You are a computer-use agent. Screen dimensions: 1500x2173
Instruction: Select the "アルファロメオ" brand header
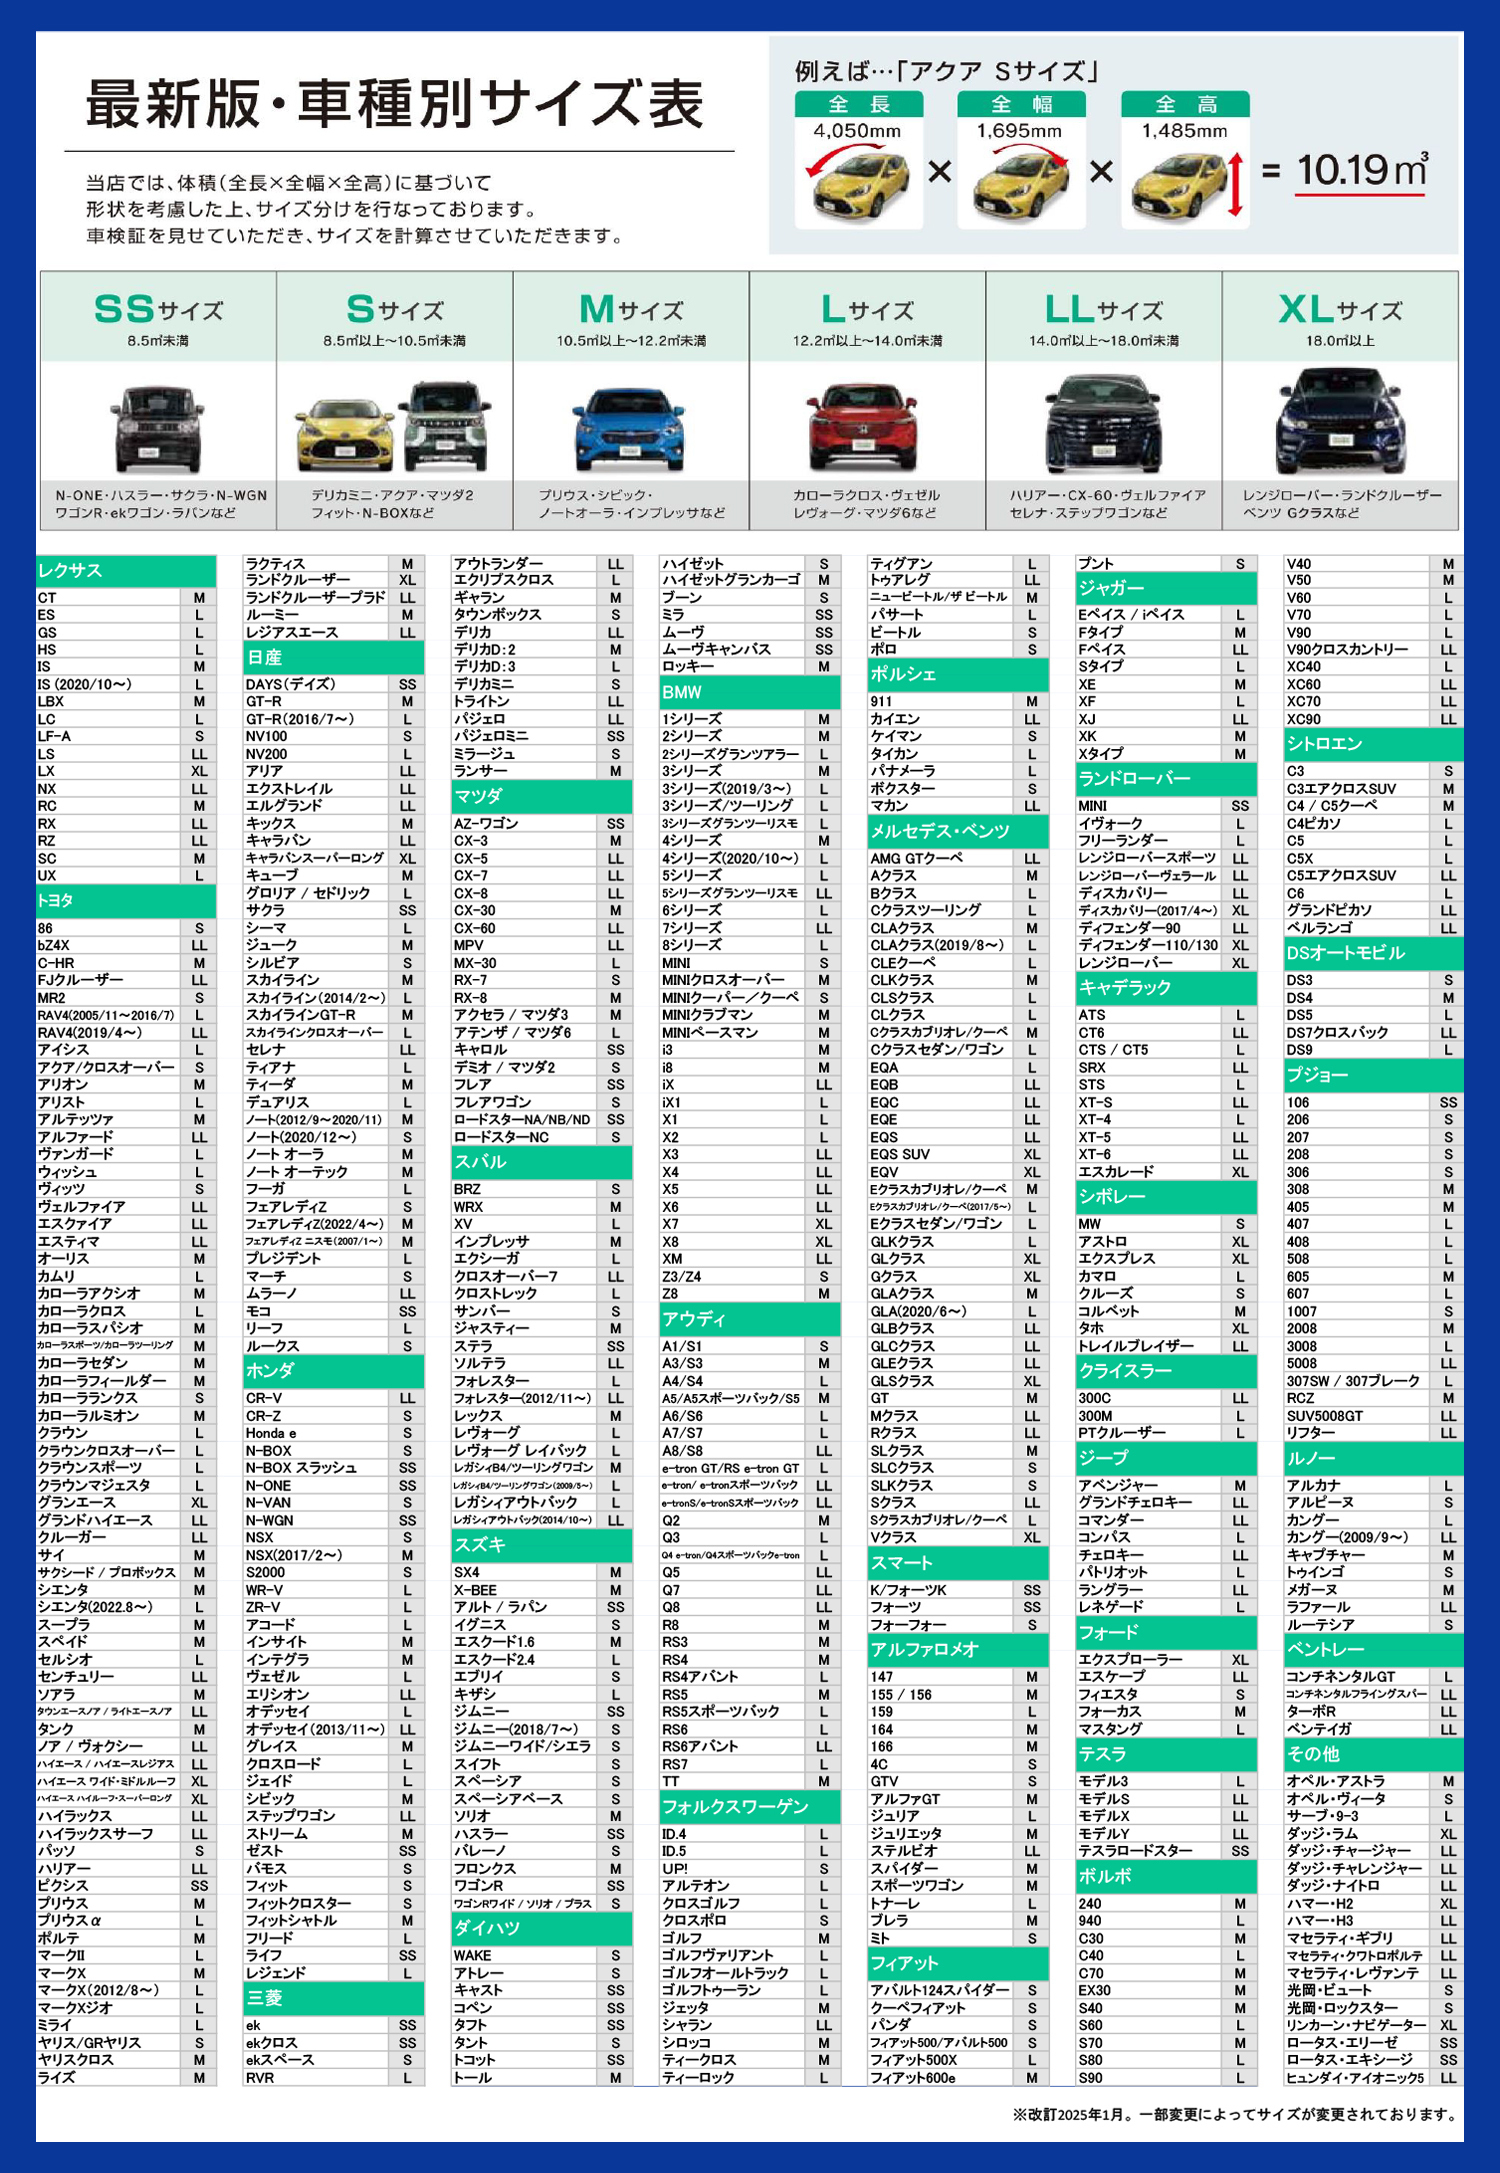point(958,1650)
